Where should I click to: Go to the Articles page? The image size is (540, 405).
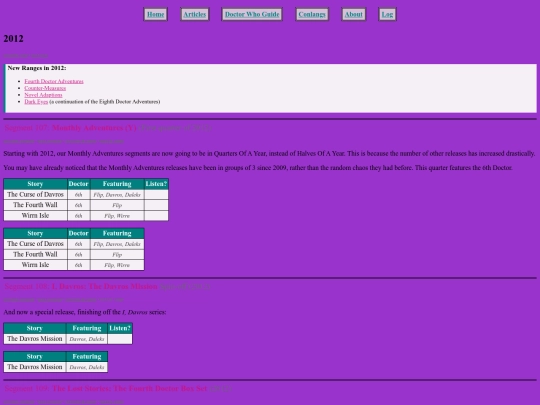tap(195, 14)
